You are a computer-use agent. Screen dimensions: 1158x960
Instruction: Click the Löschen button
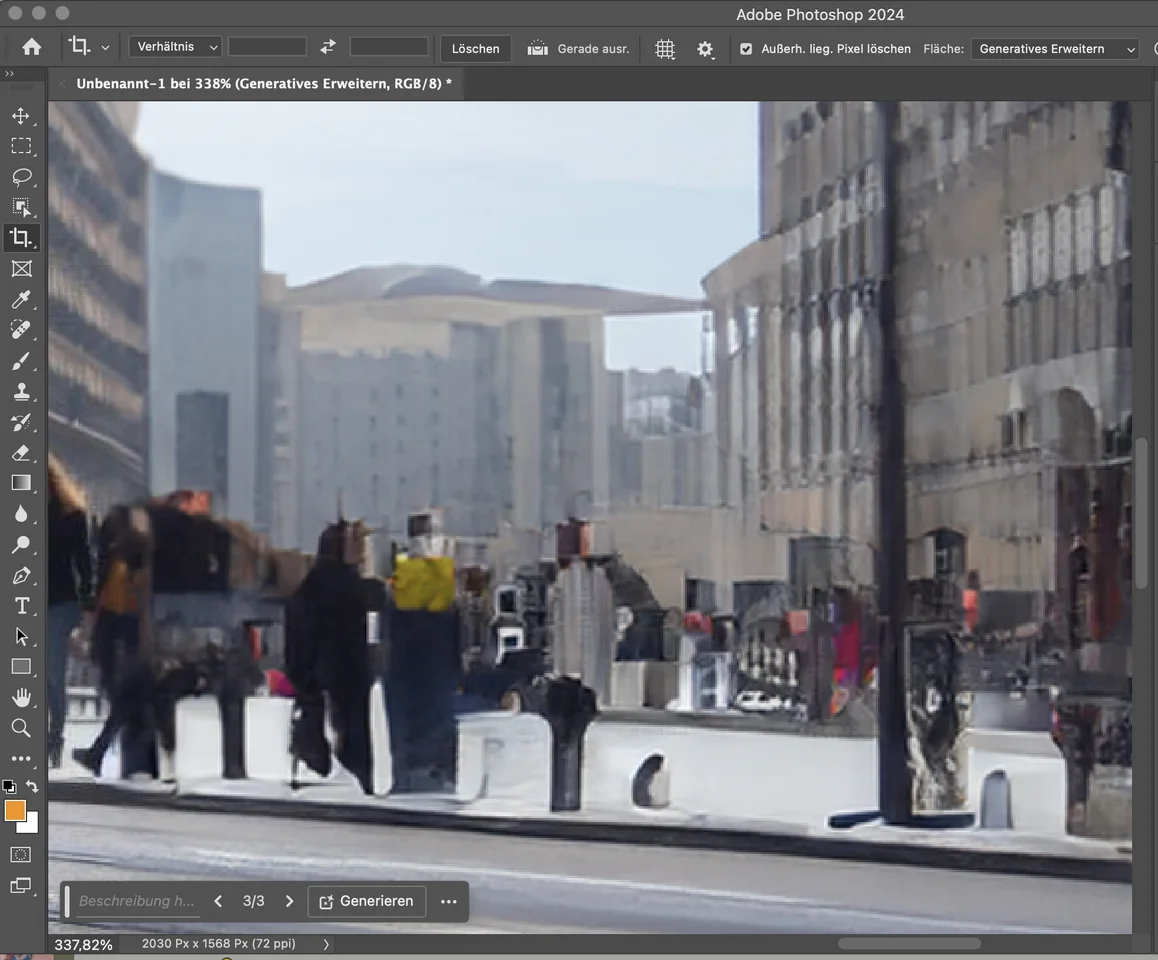(475, 49)
